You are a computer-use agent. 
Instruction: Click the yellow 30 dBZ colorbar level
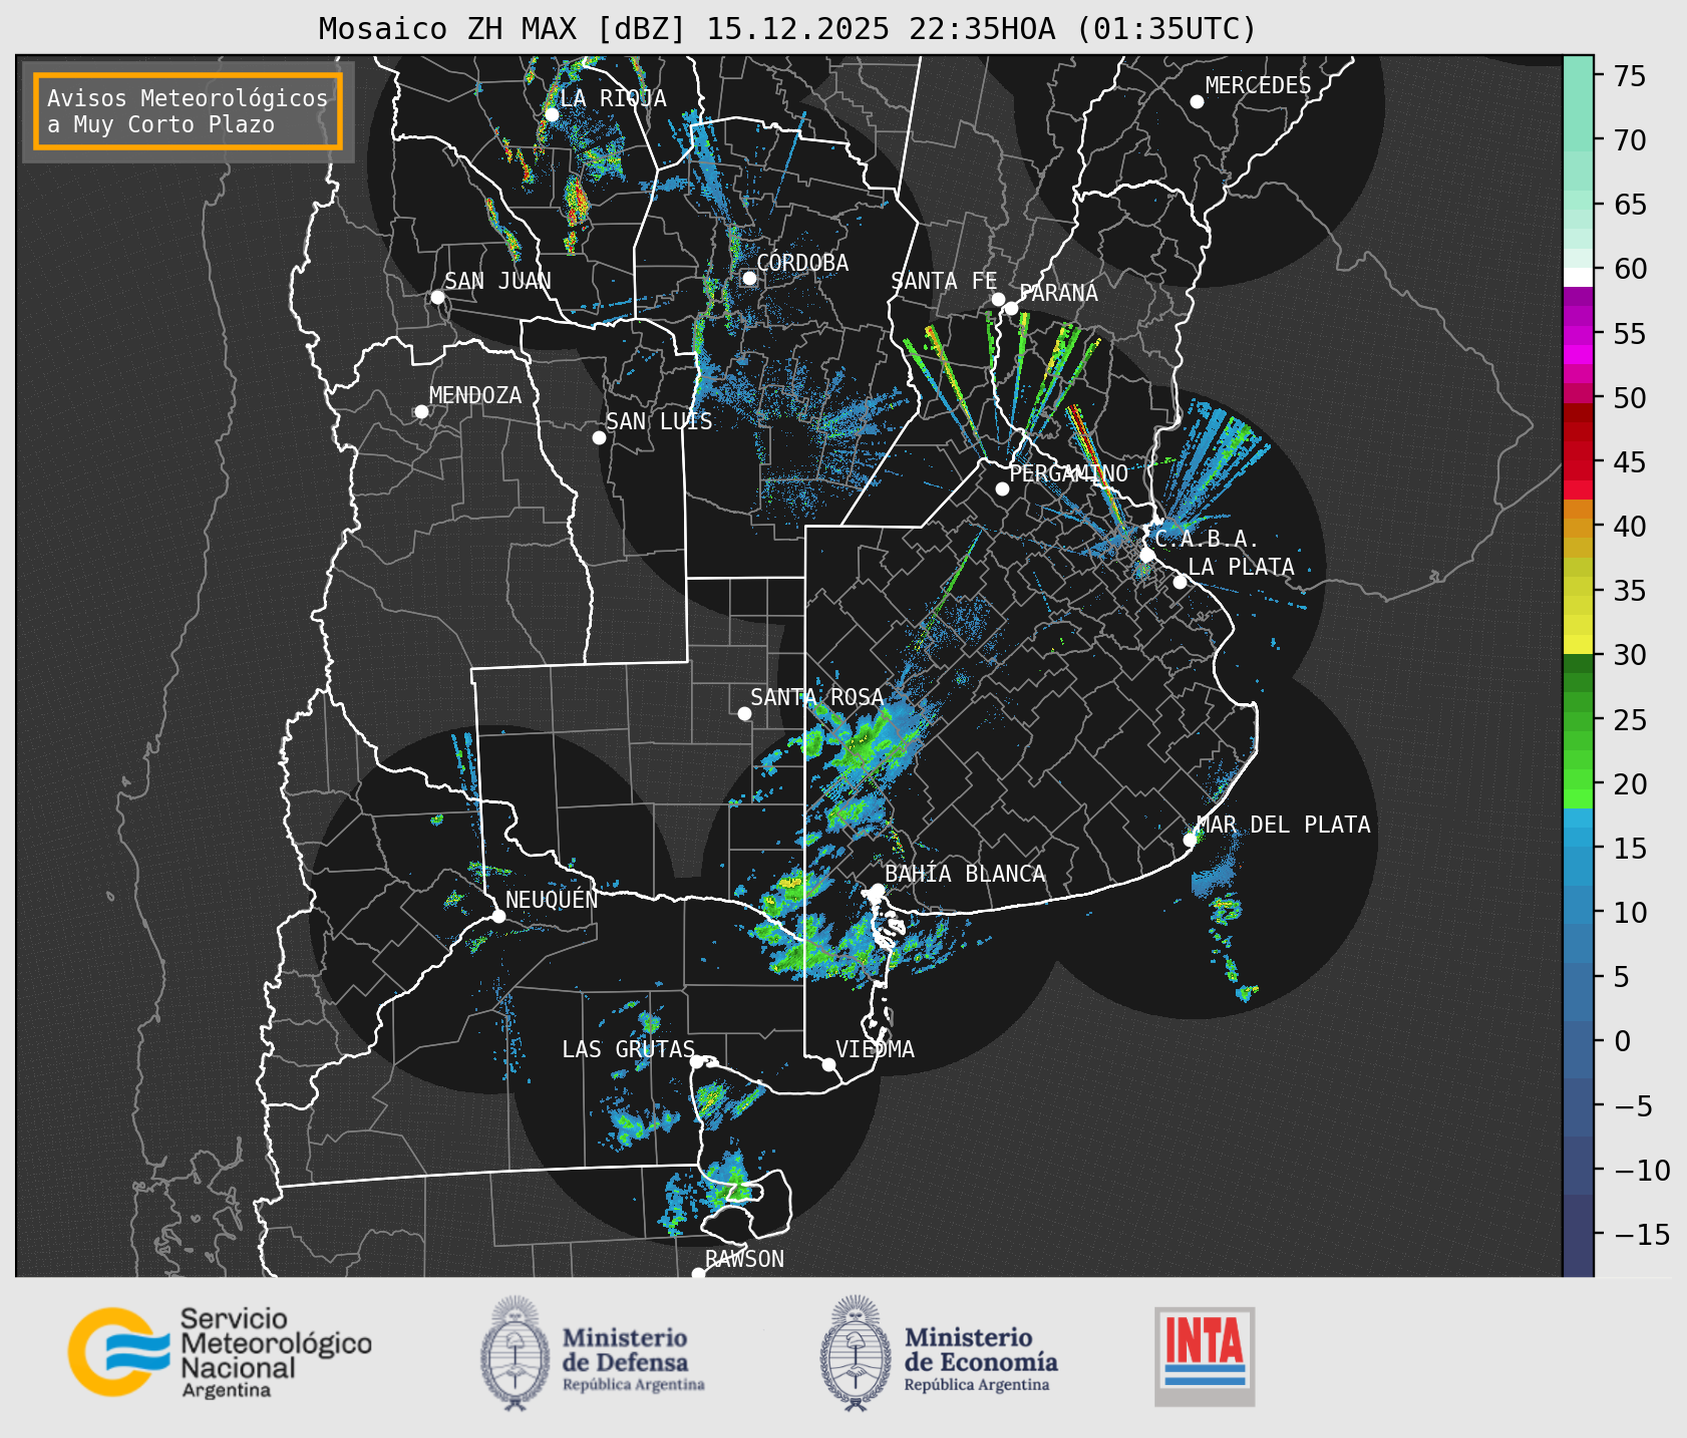click(1577, 645)
